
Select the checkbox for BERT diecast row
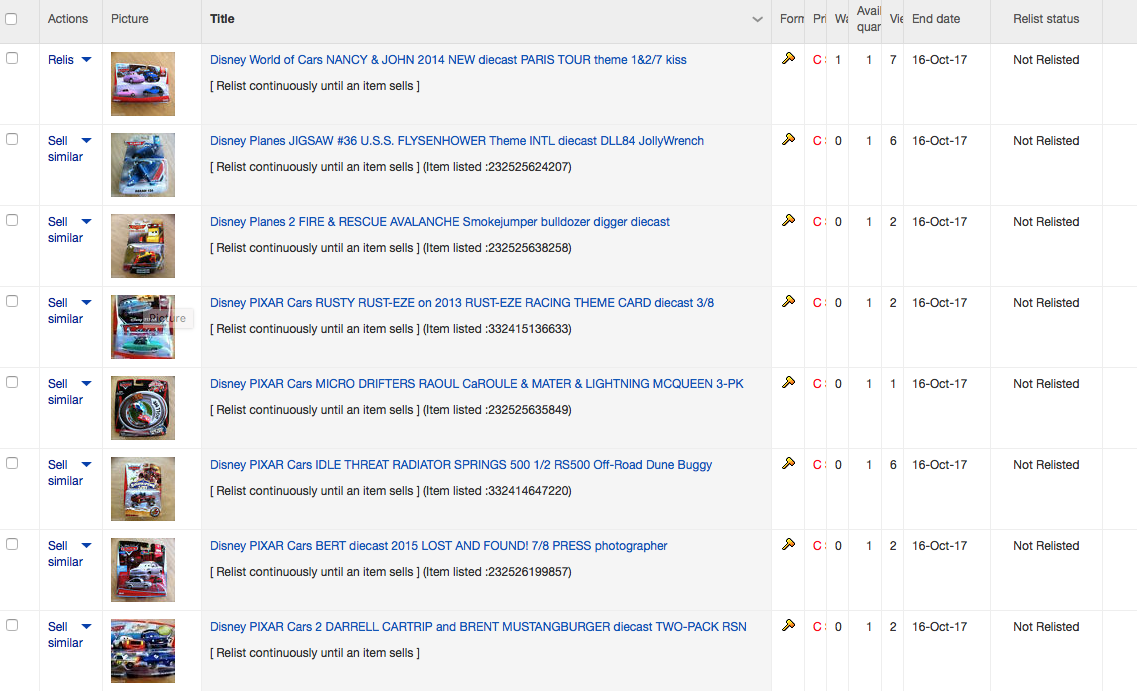pos(12,545)
